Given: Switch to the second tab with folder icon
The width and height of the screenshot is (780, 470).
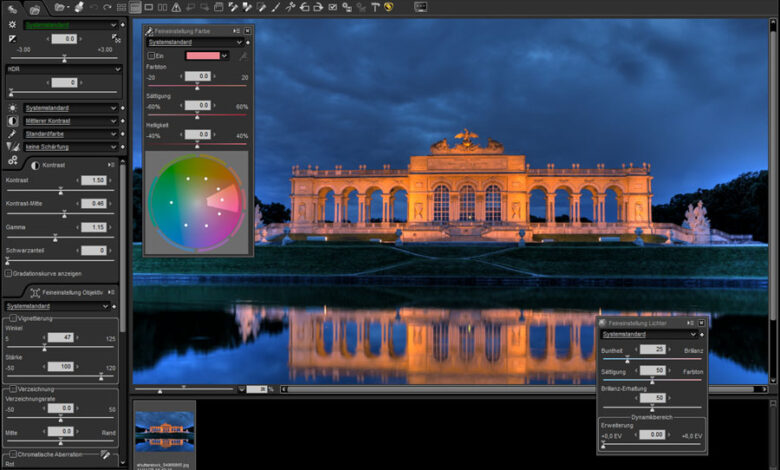Looking at the screenshot, I should [33, 9].
